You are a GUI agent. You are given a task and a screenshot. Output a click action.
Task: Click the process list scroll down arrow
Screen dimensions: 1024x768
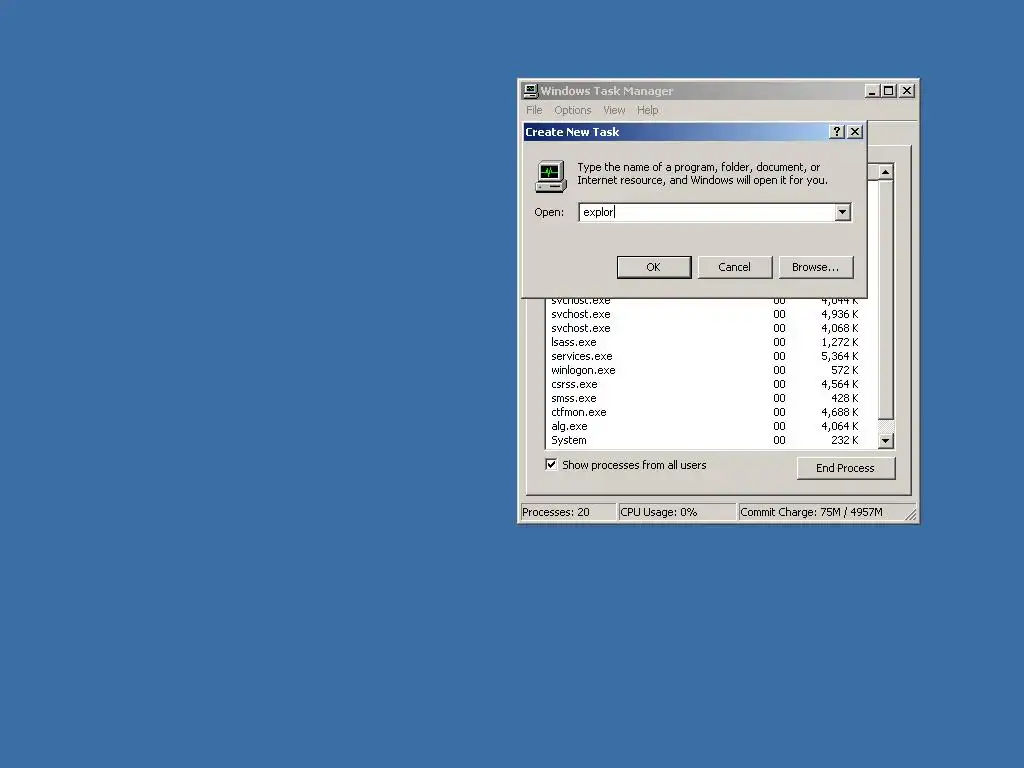point(886,441)
